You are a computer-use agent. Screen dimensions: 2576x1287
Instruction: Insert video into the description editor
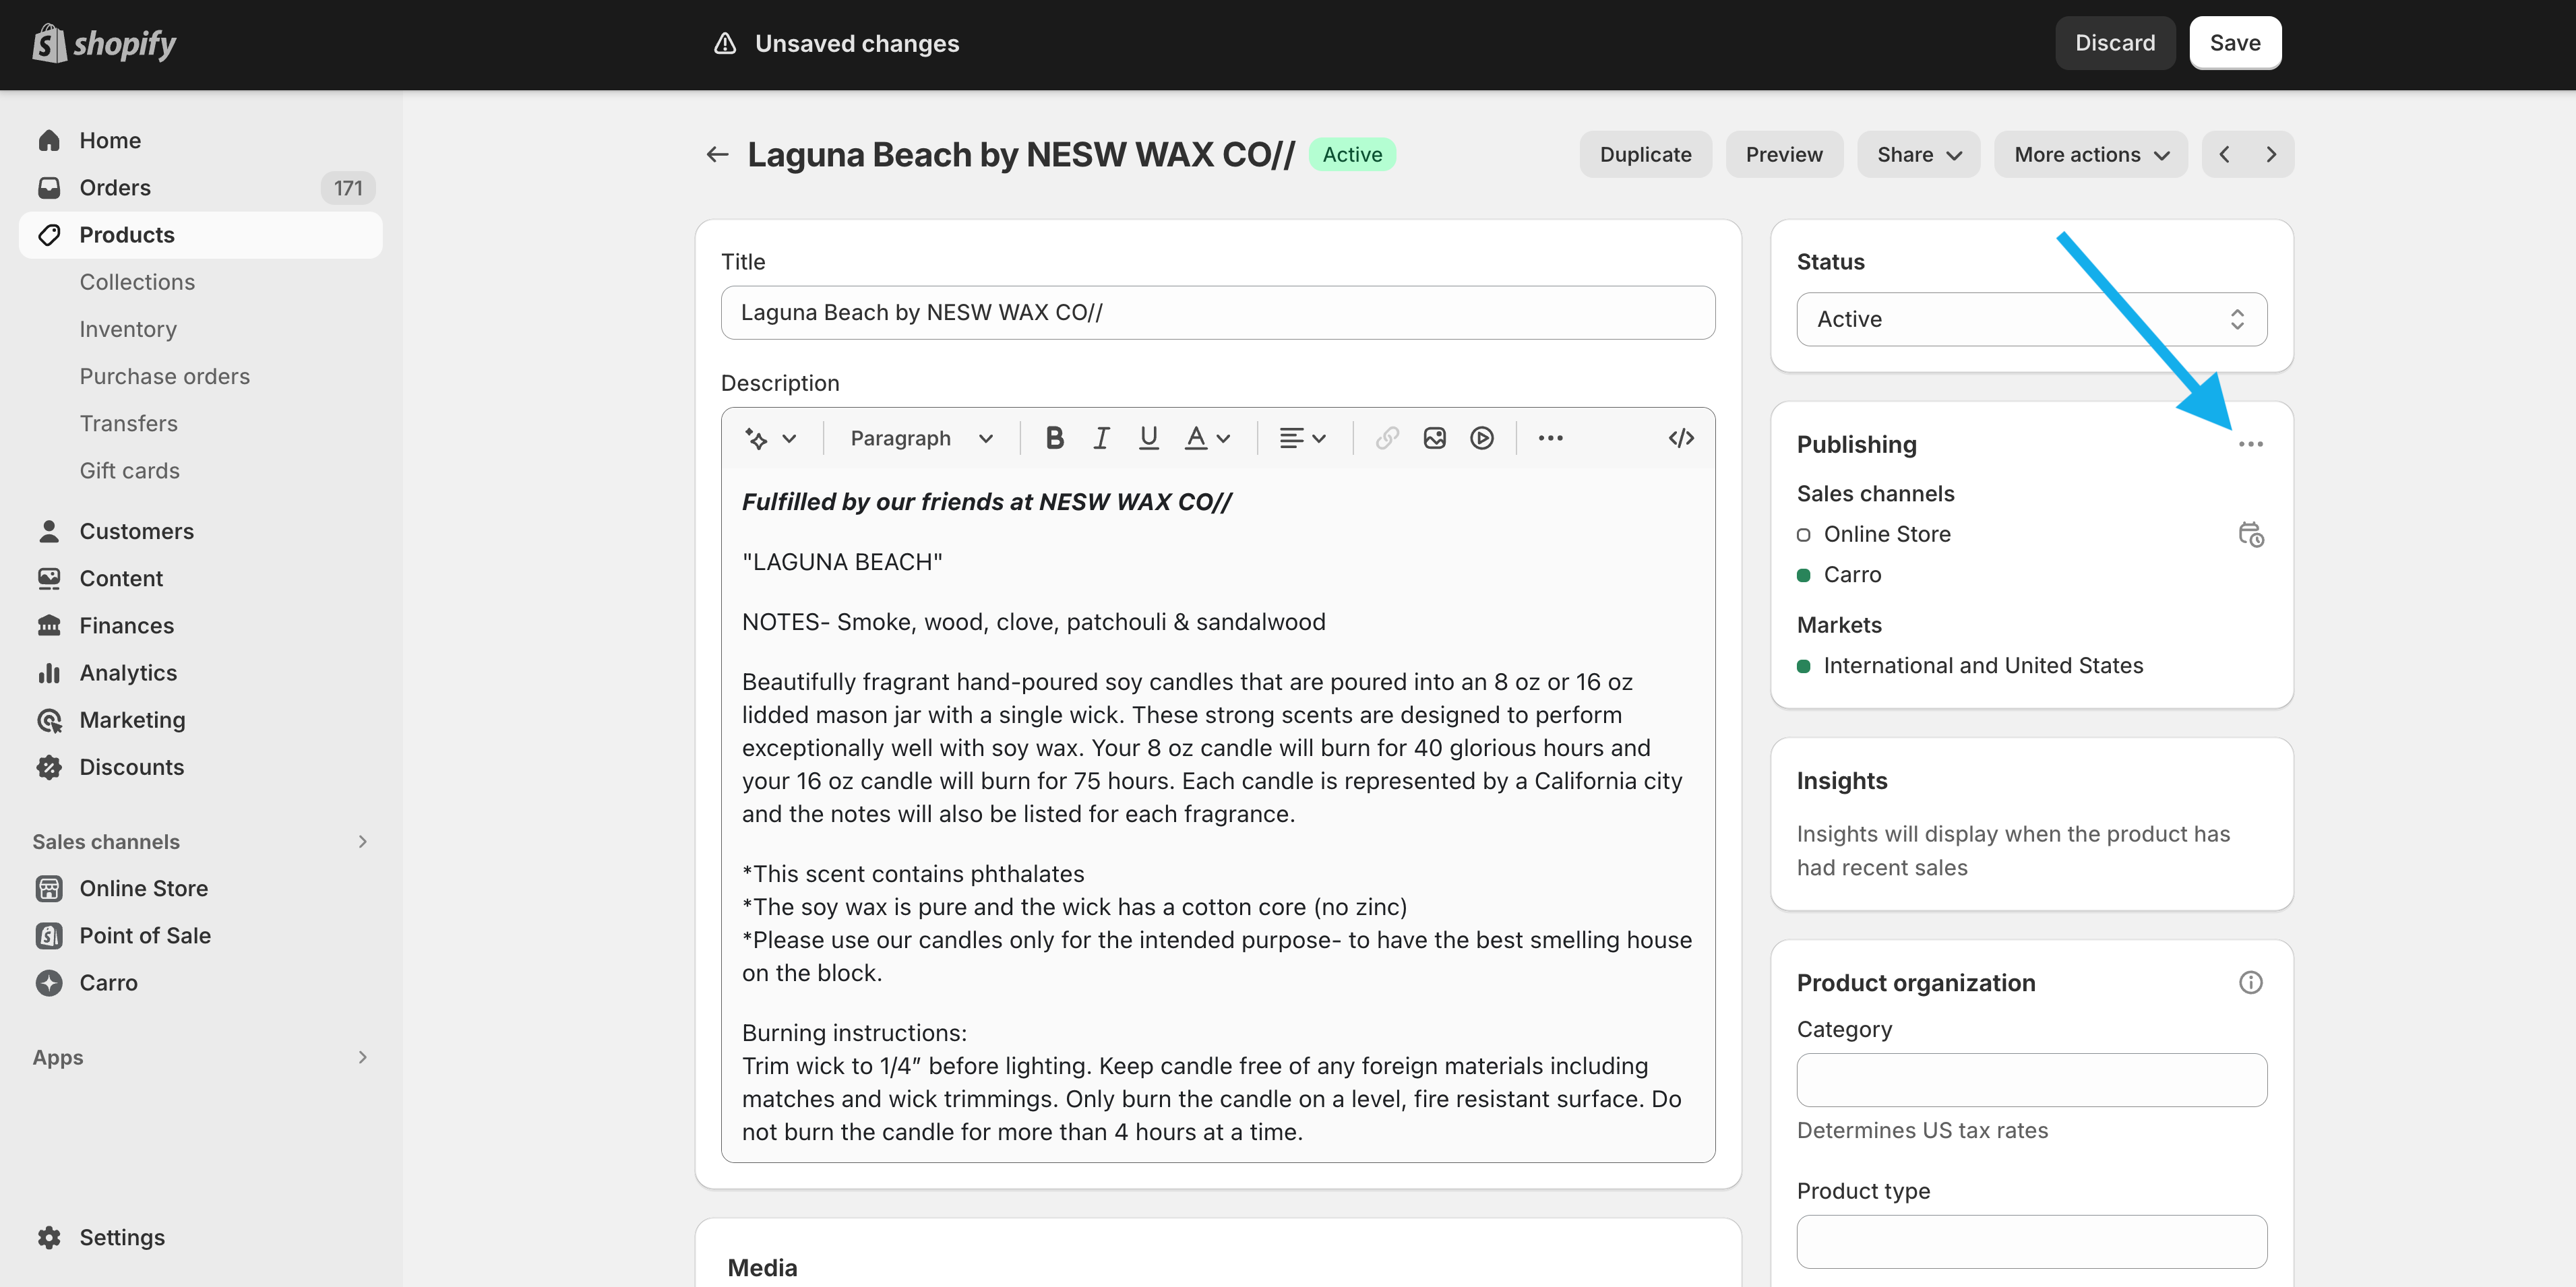click(x=1481, y=438)
